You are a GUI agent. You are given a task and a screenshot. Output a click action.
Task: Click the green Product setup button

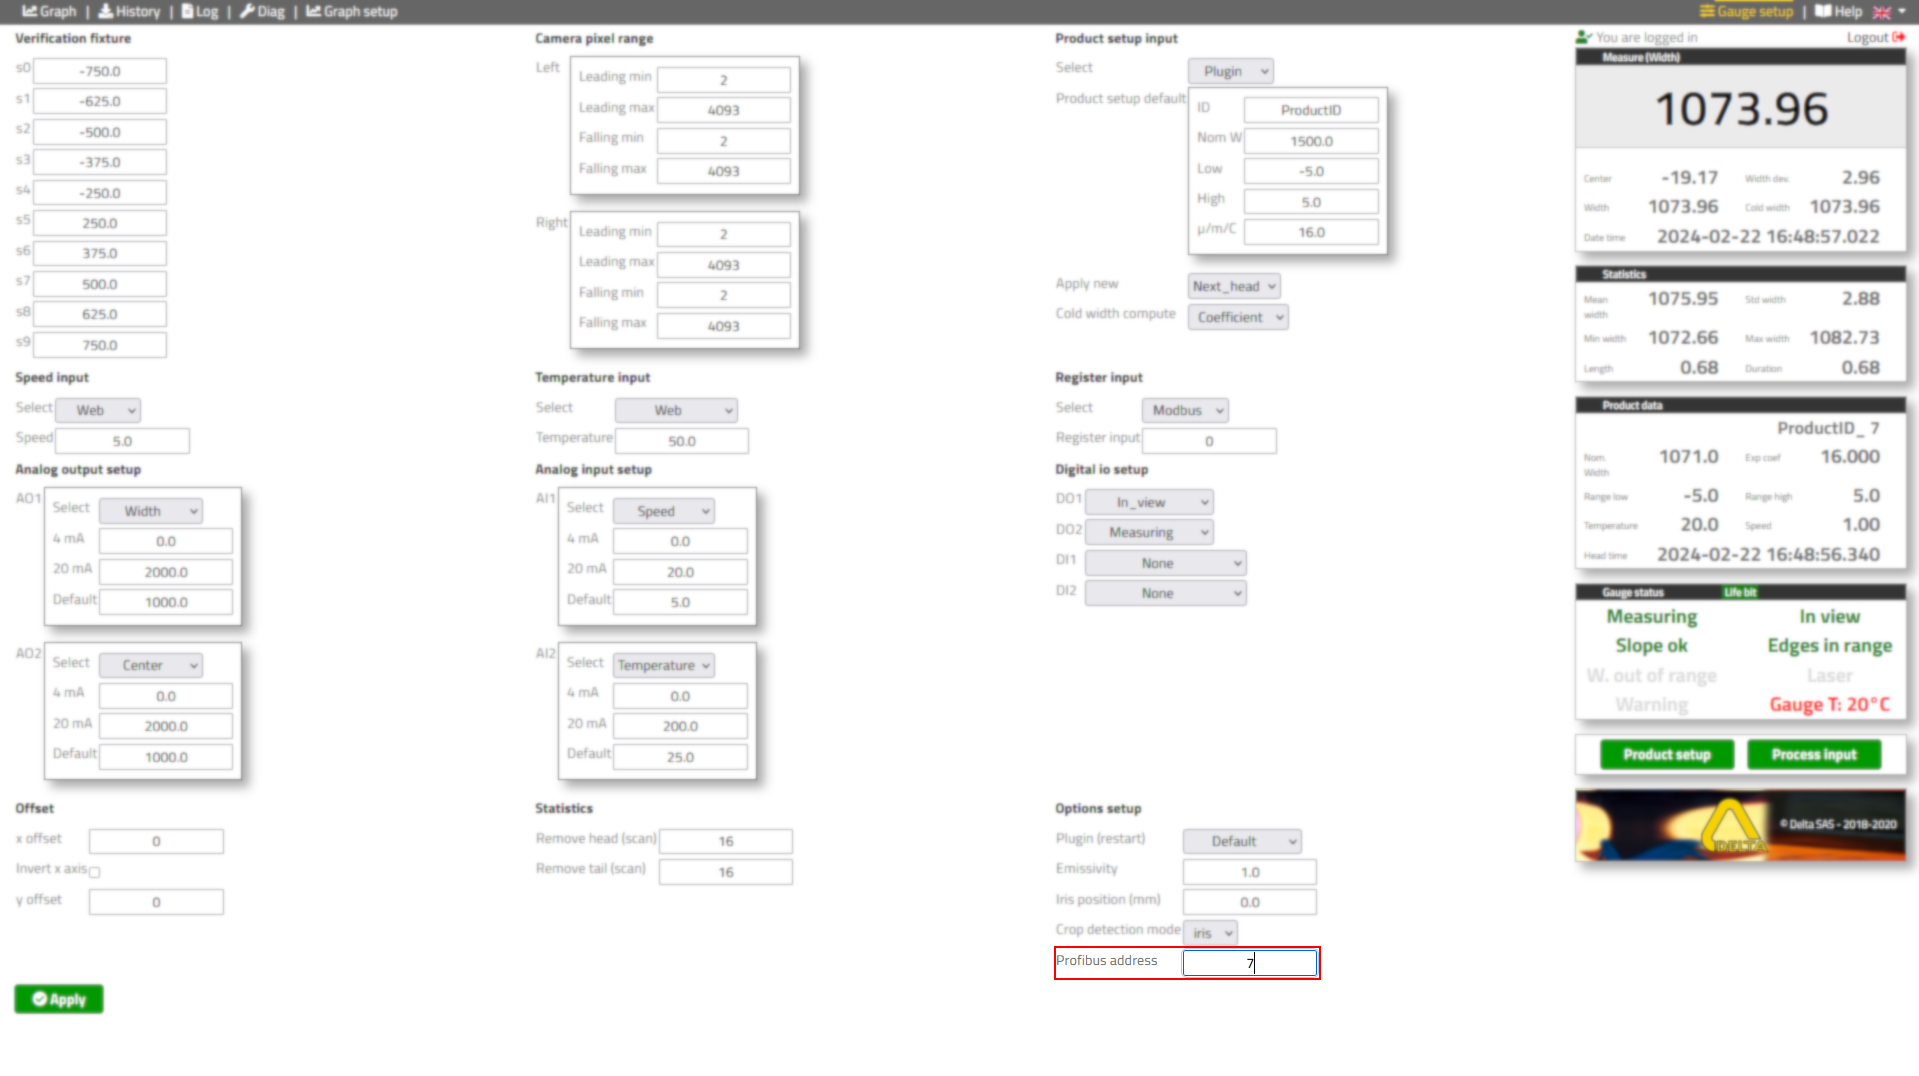1666,754
